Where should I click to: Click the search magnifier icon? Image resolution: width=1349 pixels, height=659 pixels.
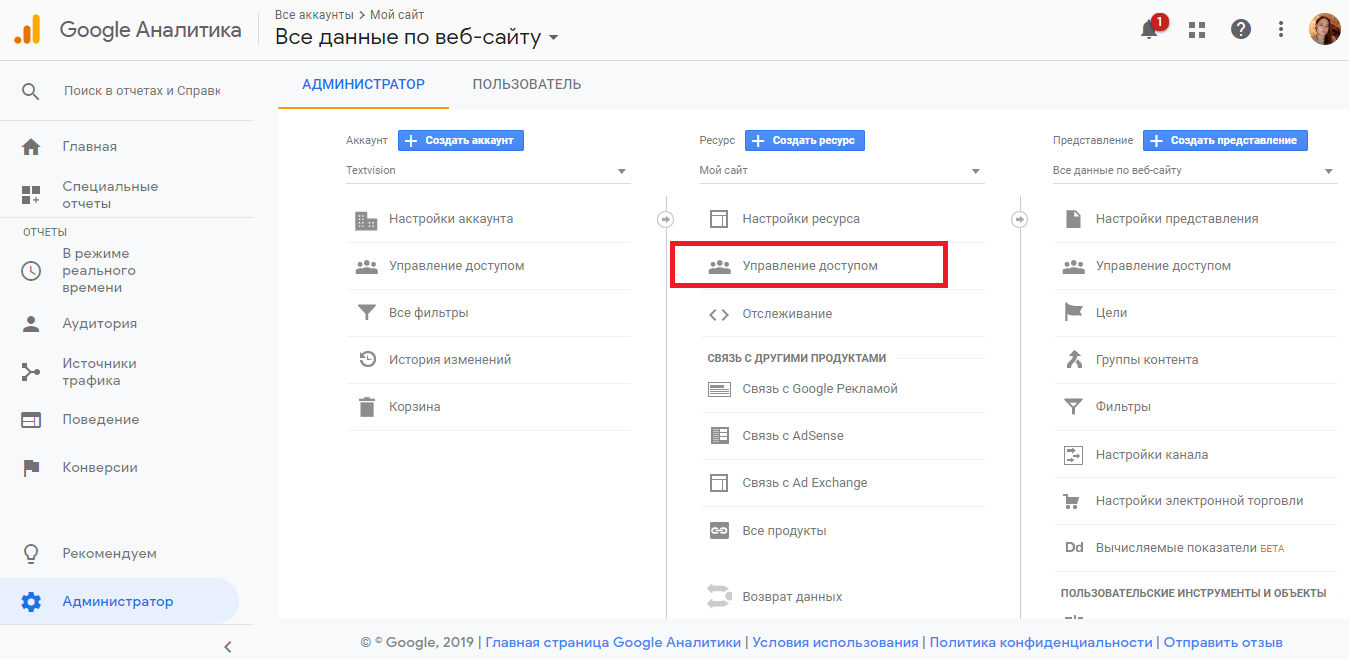pos(31,91)
